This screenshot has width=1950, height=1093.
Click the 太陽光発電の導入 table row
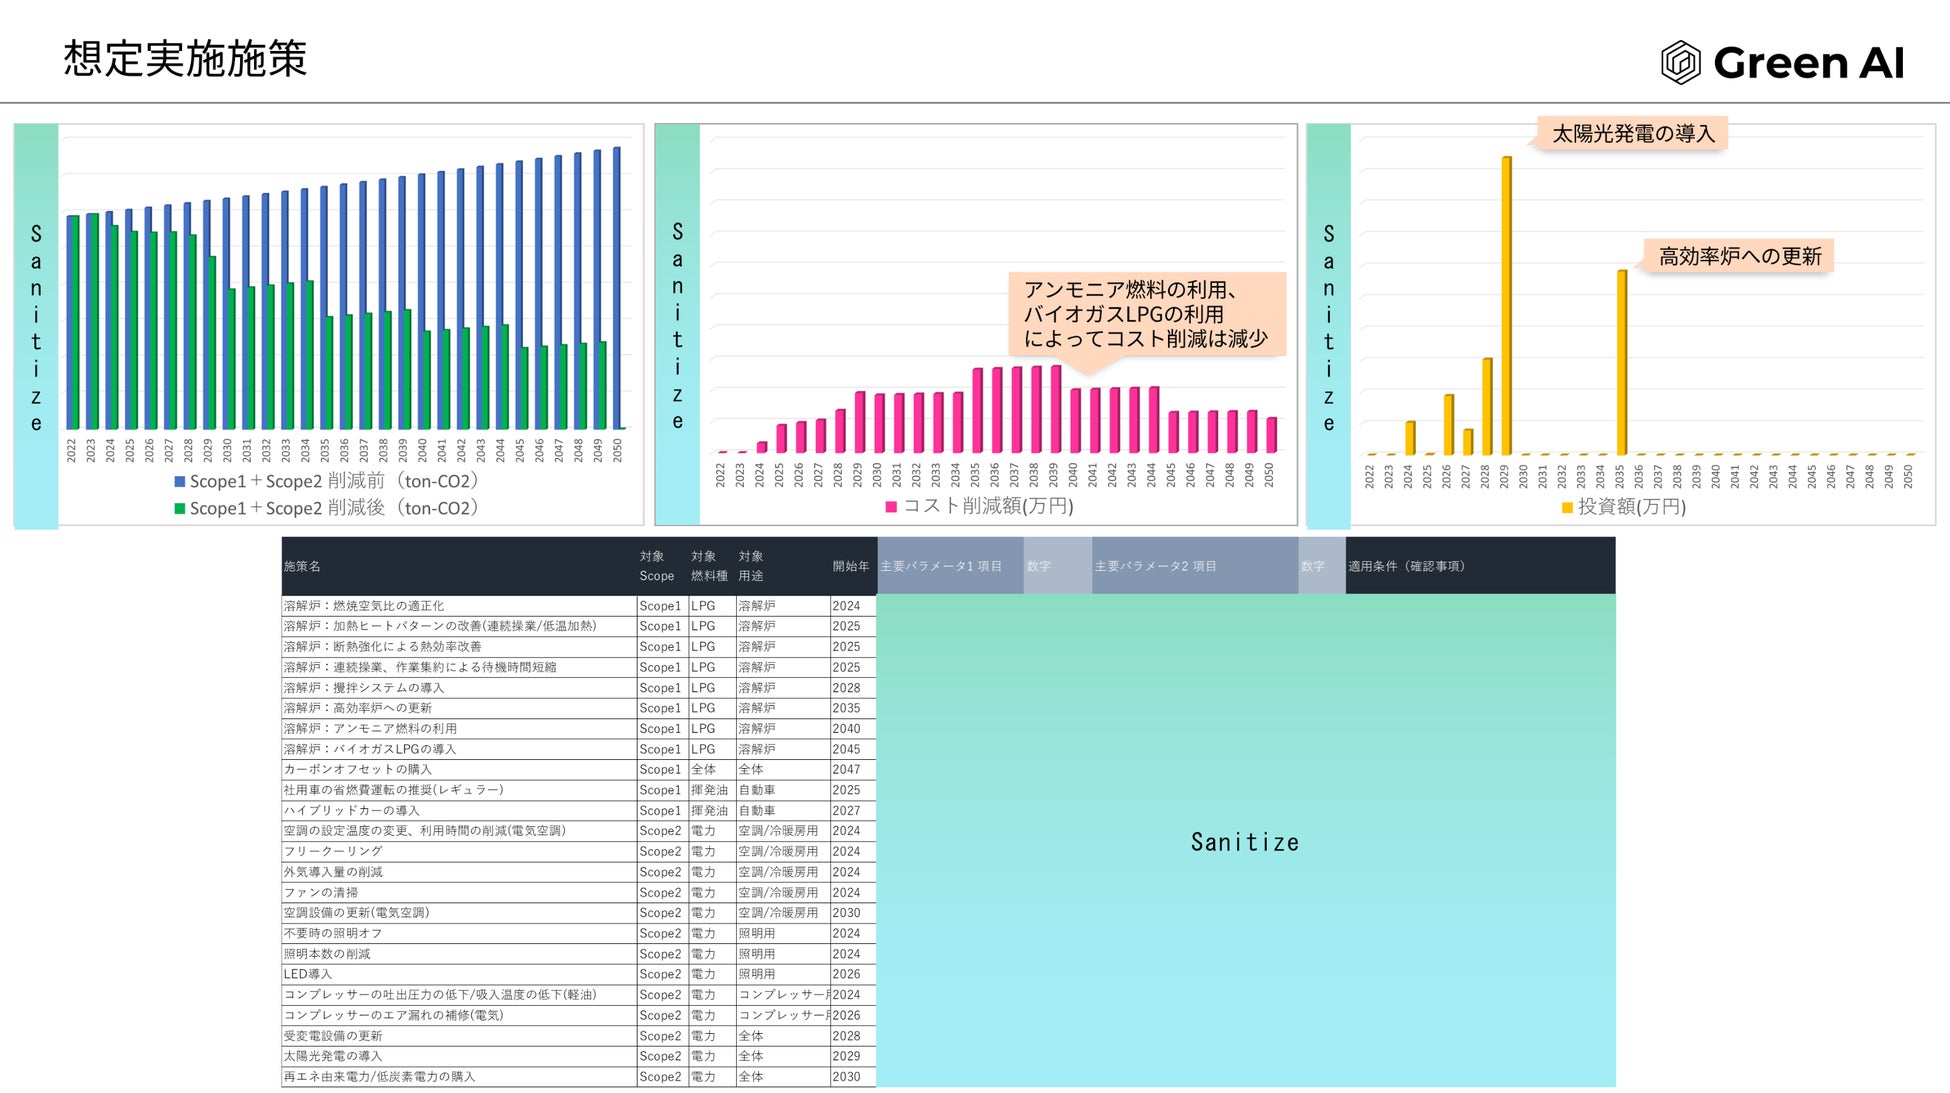tap(333, 1057)
